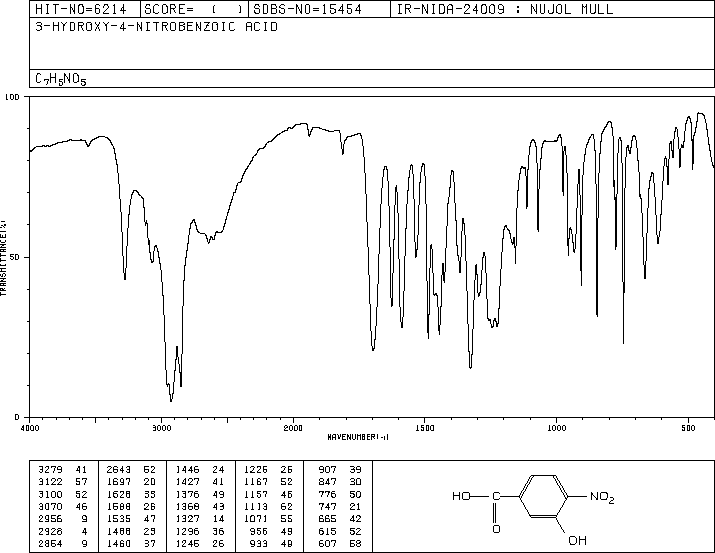Click the NO2 group in the structure
This screenshot has height=553, width=715.
click(602, 497)
